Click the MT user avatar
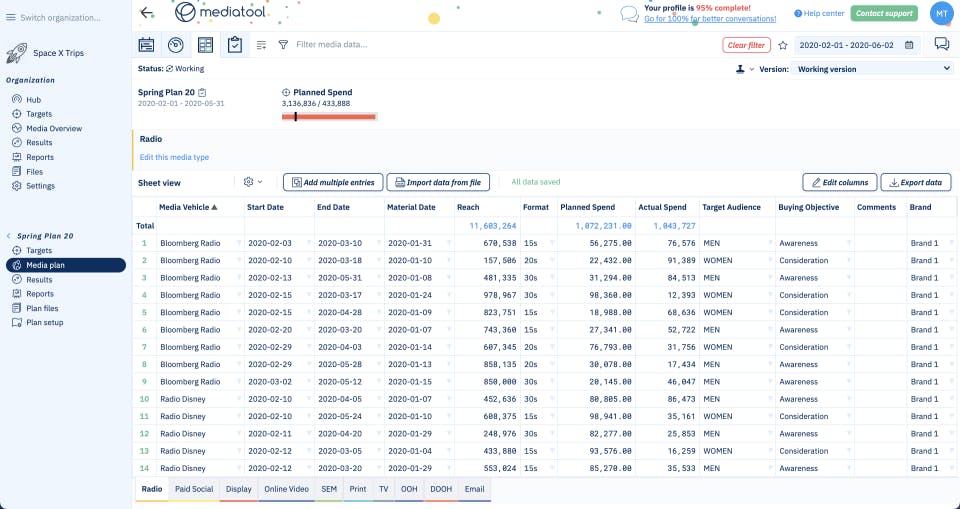 tap(941, 13)
